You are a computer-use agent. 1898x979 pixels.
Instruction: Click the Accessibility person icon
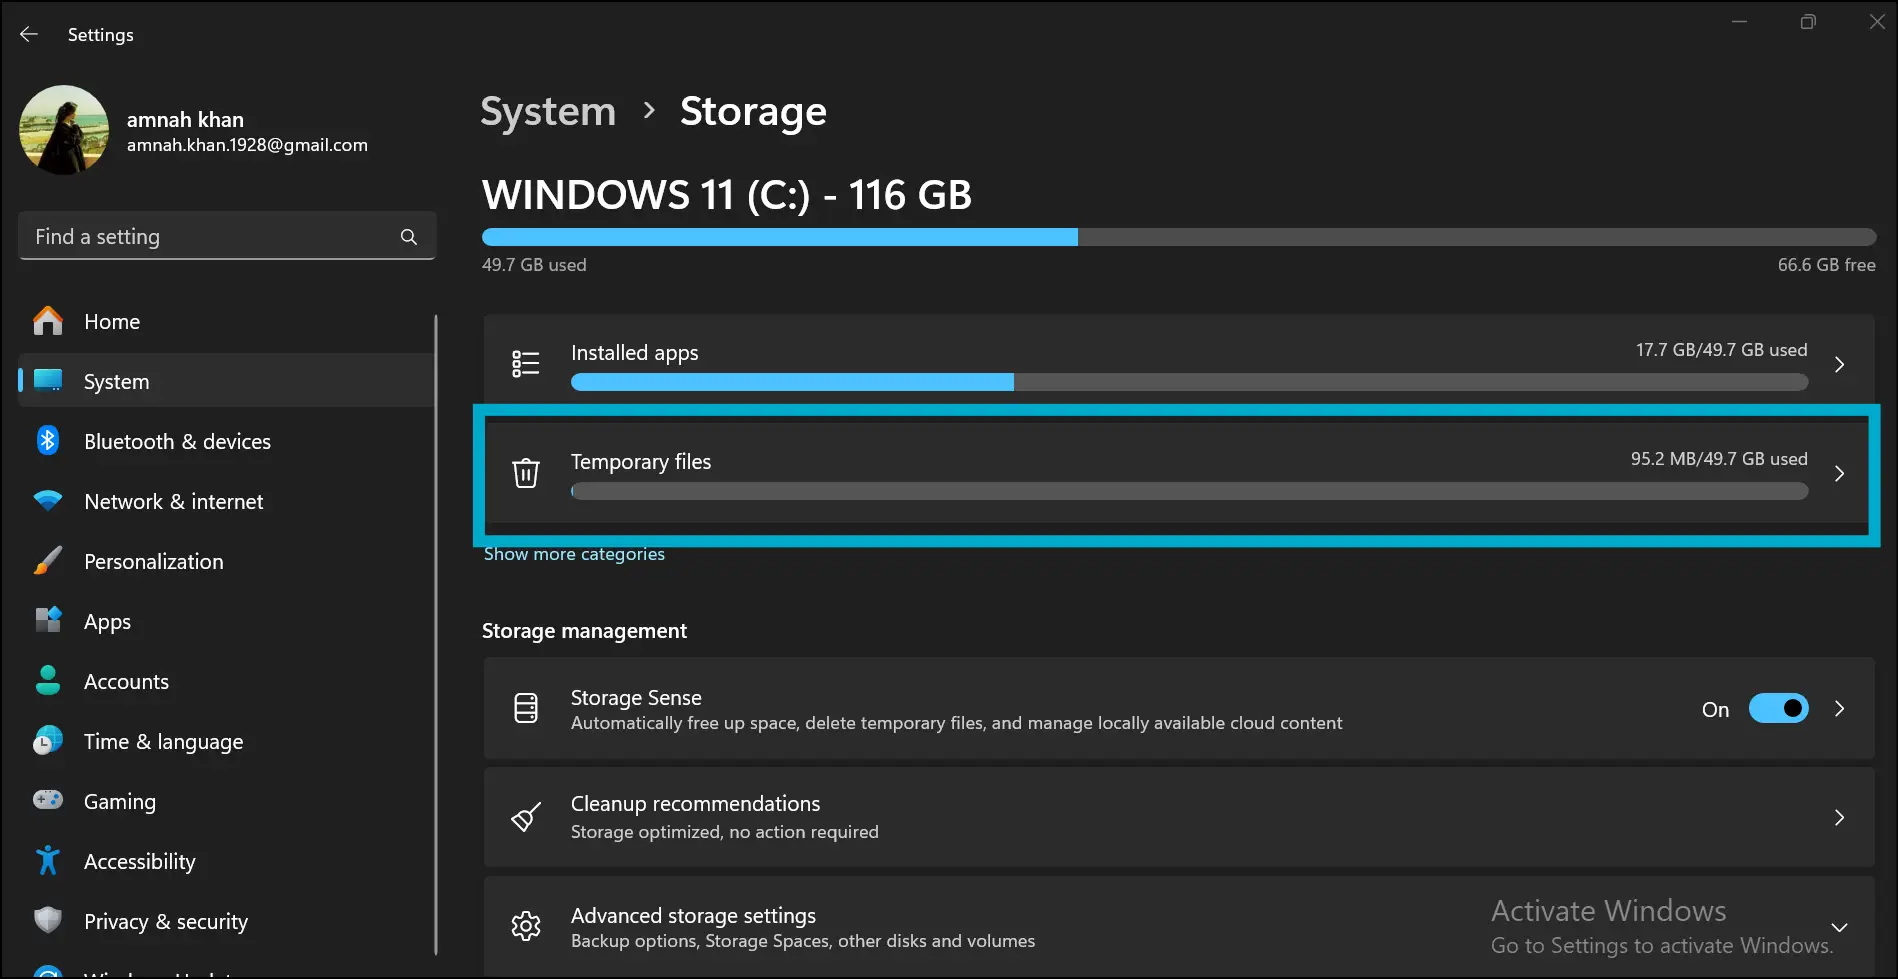pyautogui.click(x=47, y=860)
